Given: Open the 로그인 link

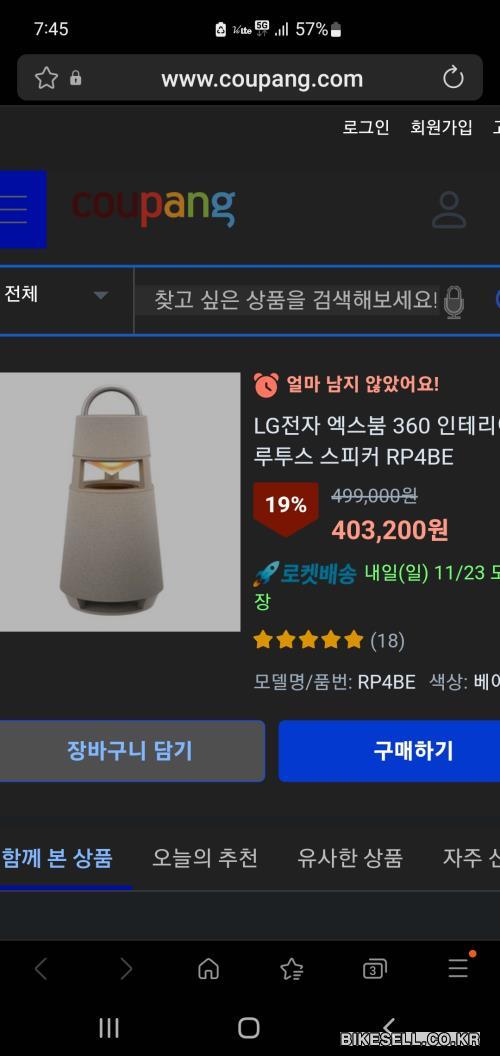Looking at the screenshot, I should pos(366,127).
